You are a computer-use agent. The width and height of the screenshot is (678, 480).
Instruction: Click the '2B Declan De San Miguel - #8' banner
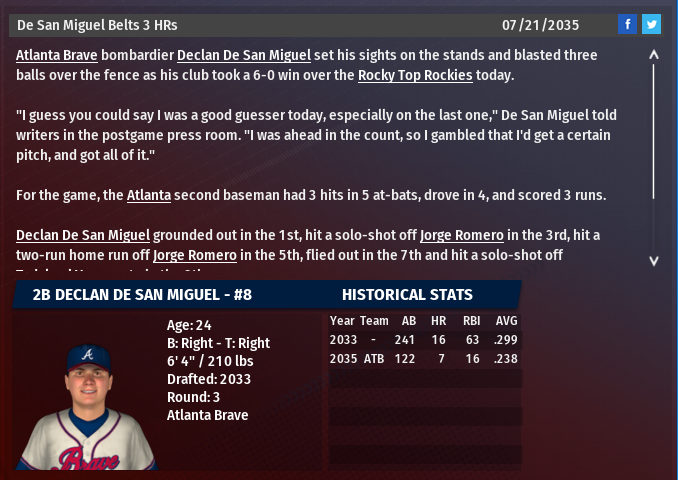coord(142,295)
